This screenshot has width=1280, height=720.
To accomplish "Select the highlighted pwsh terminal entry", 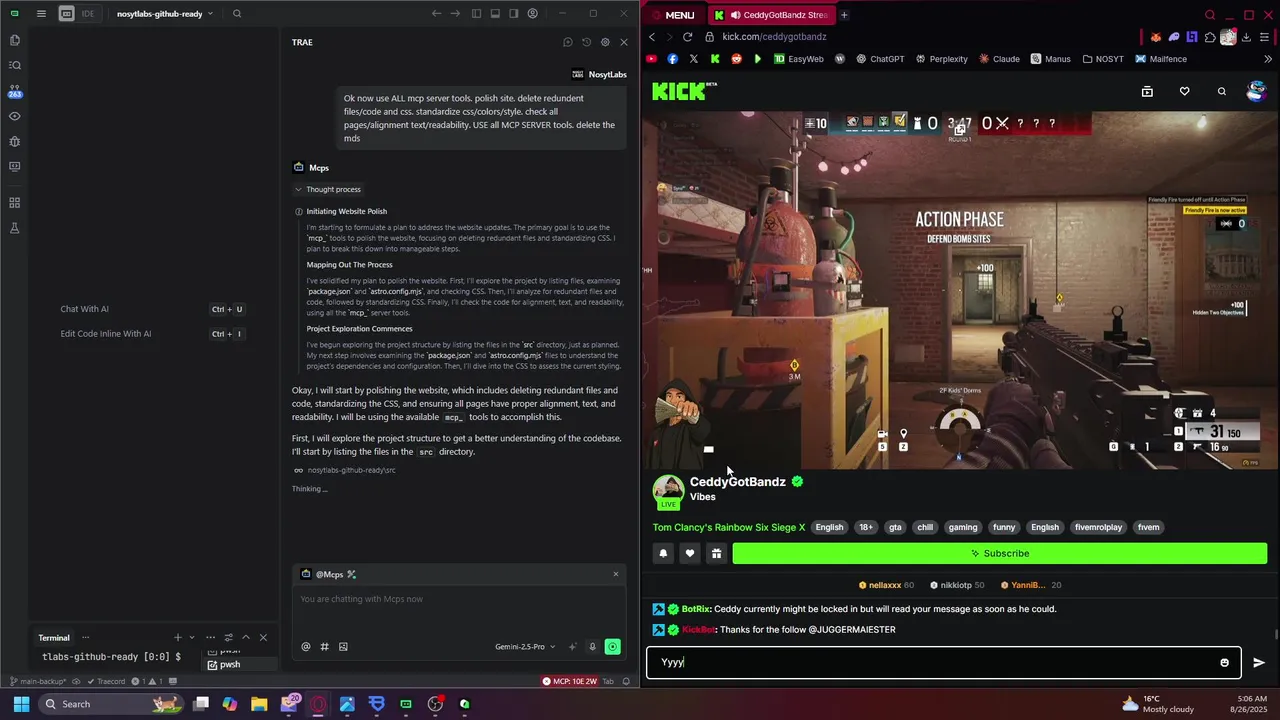I will (239, 664).
